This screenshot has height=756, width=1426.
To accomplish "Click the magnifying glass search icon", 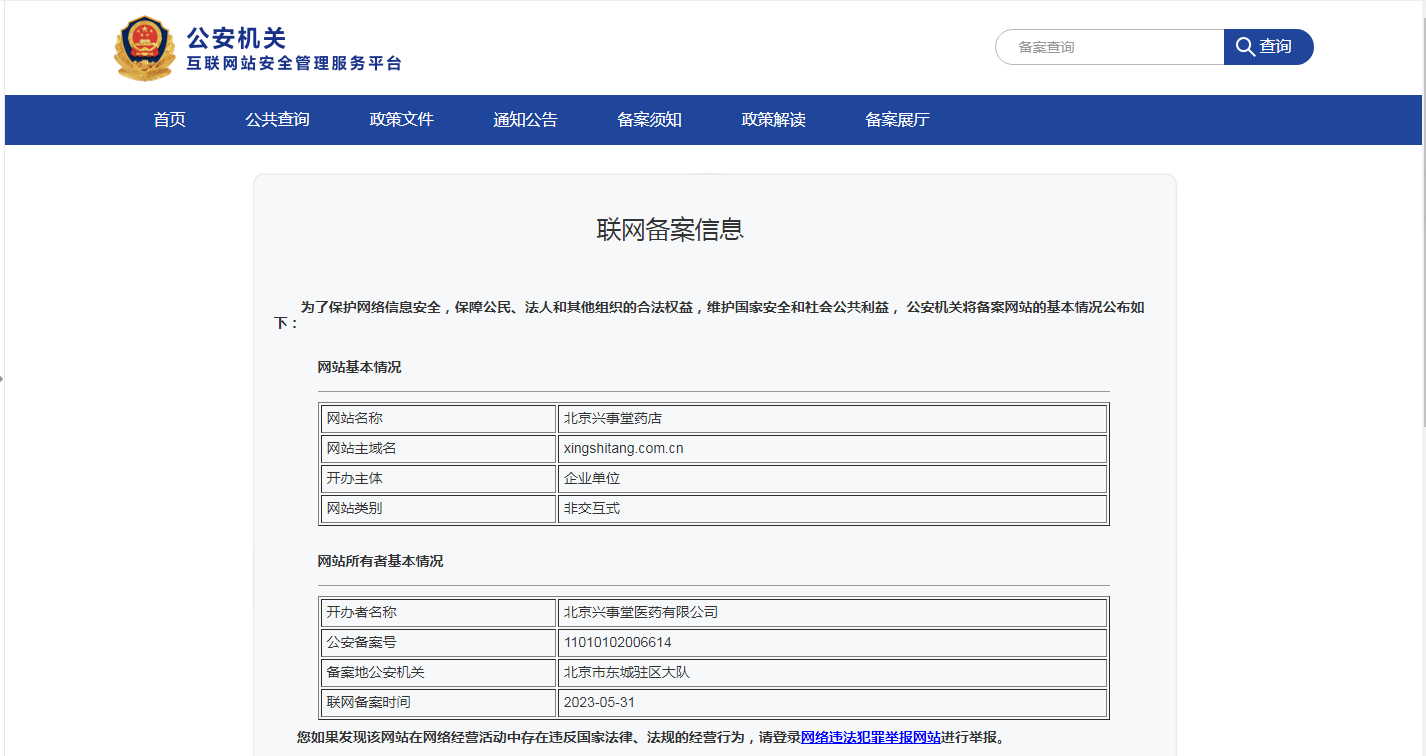I will coord(1245,47).
